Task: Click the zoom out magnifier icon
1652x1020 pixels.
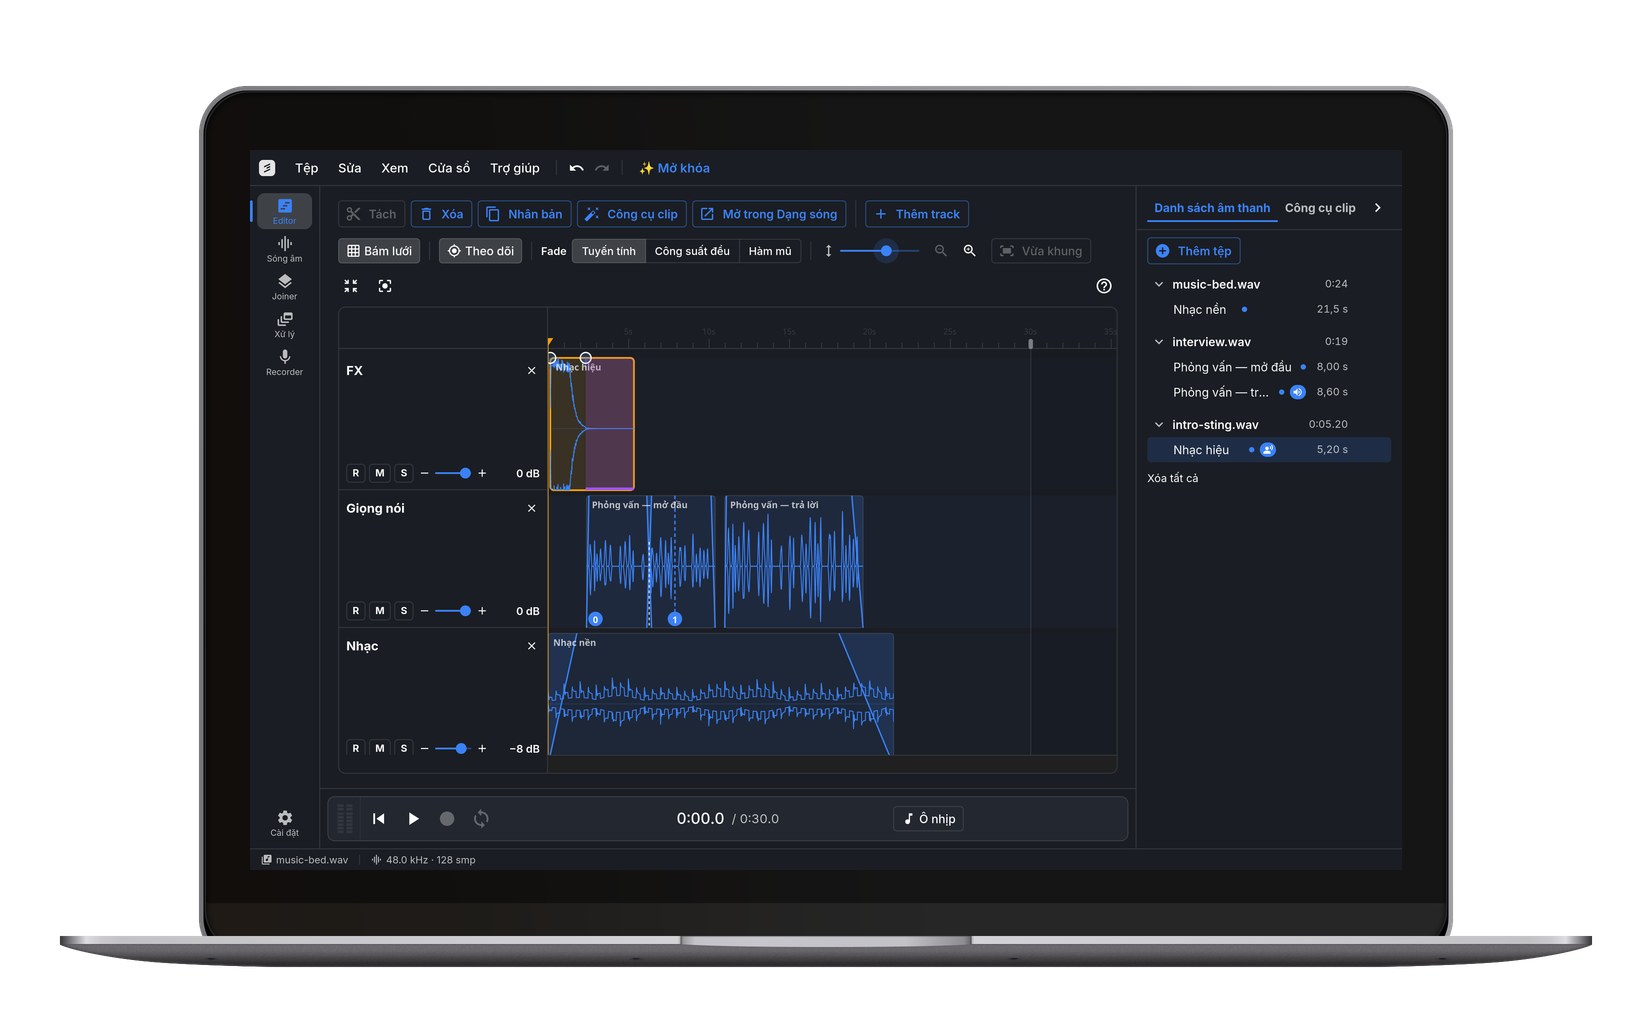Action: coord(941,251)
